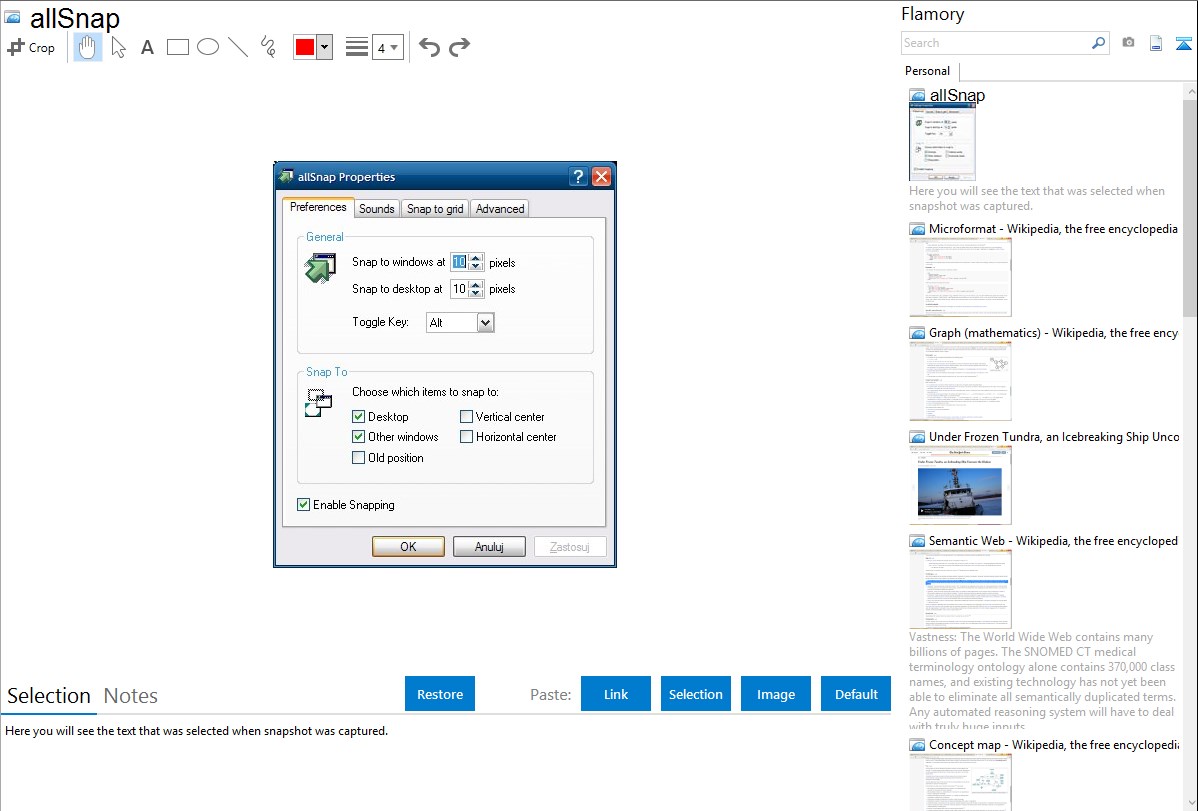Viewport: 1198px width, 811px height.
Task: Open the Advanced tab
Action: (500, 209)
